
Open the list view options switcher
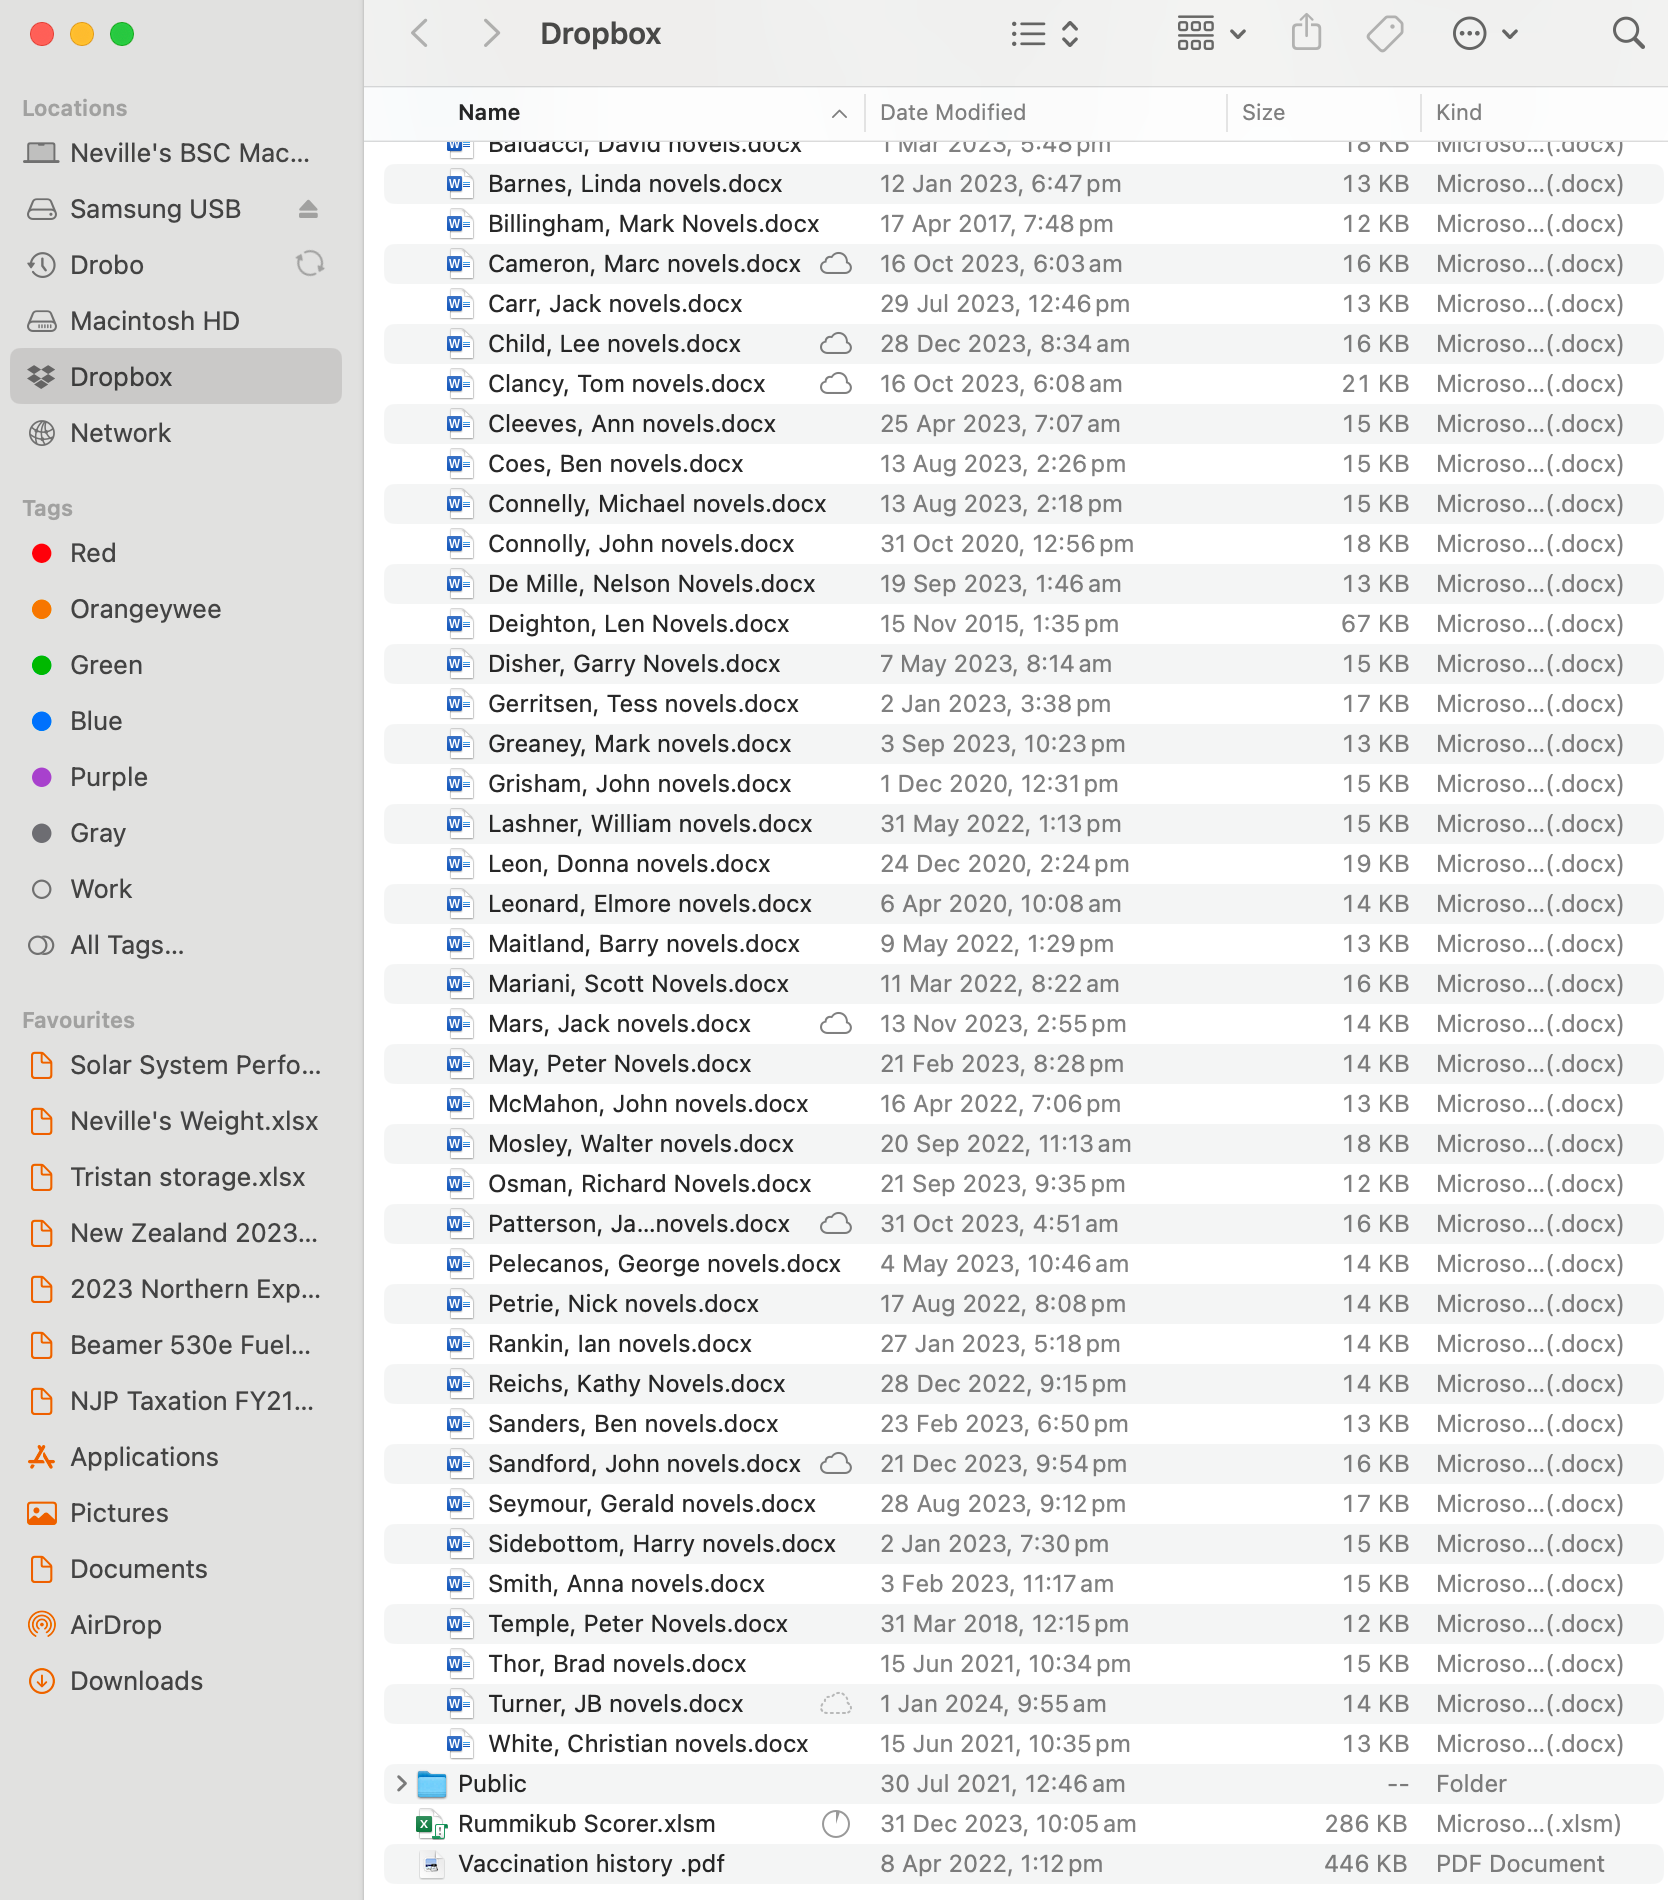click(1044, 34)
